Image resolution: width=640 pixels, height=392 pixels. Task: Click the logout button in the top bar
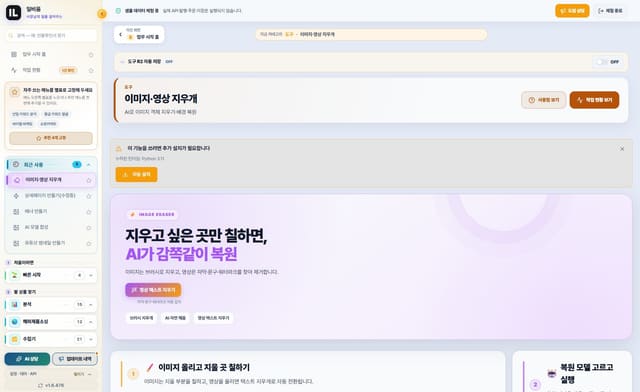coord(610,11)
